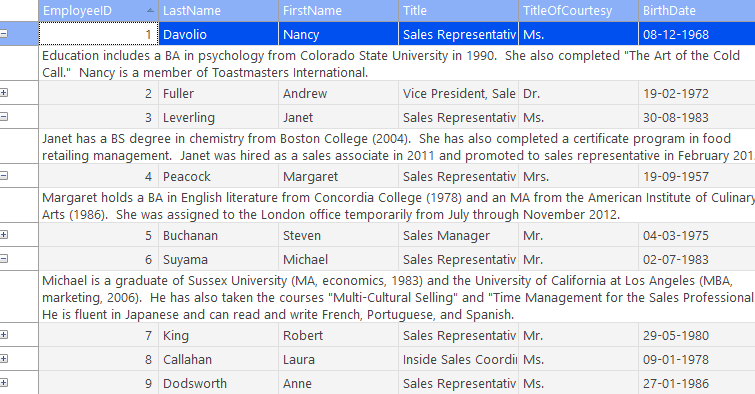Select the Buchanan last name cell
The image size is (755, 394).
[x=219, y=236]
